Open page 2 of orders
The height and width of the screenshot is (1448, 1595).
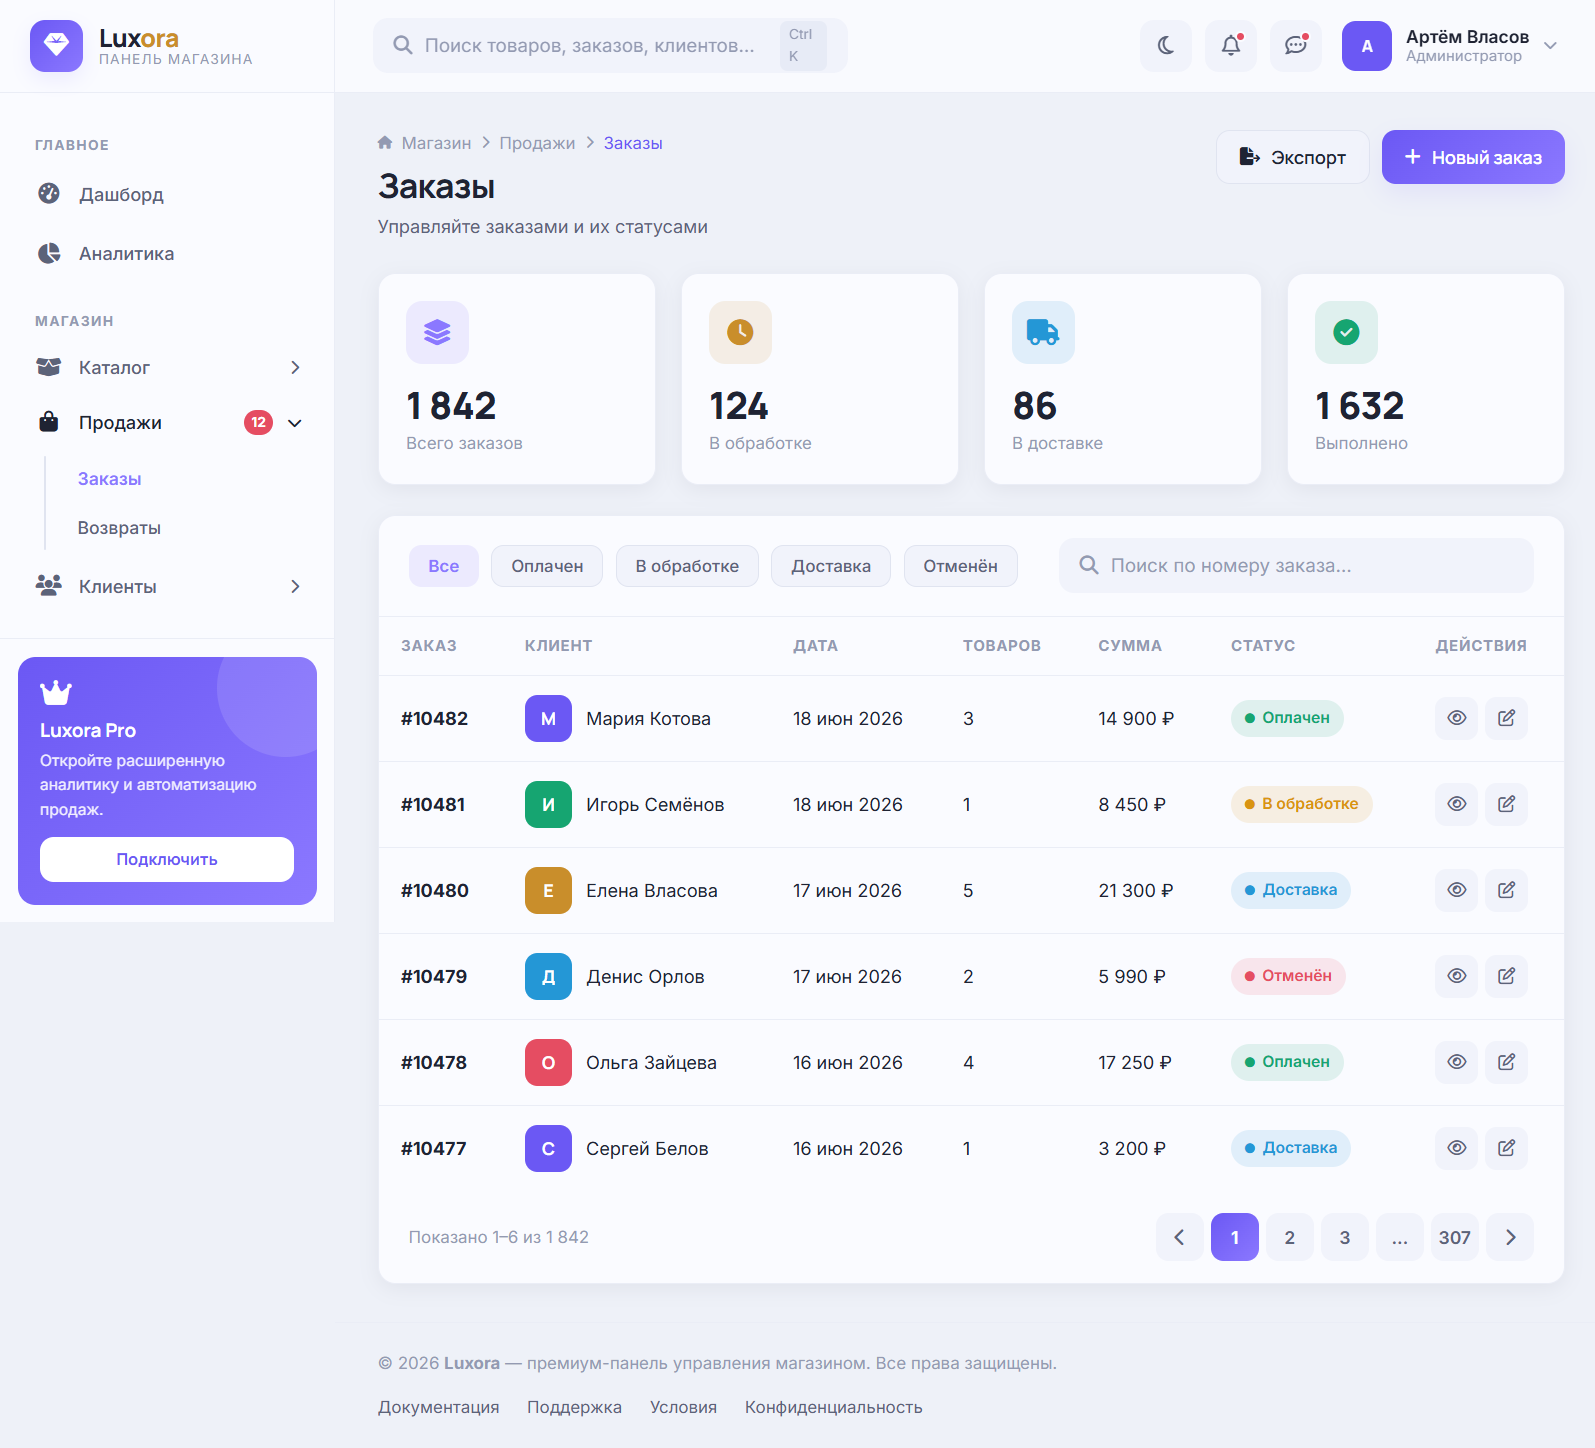[1290, 1237]
